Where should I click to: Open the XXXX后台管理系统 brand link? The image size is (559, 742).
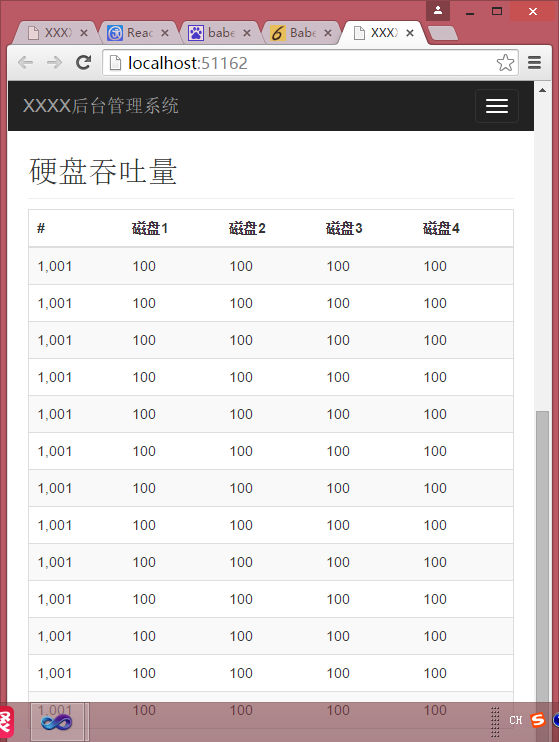pyautogui.click(x=101, y=106)
